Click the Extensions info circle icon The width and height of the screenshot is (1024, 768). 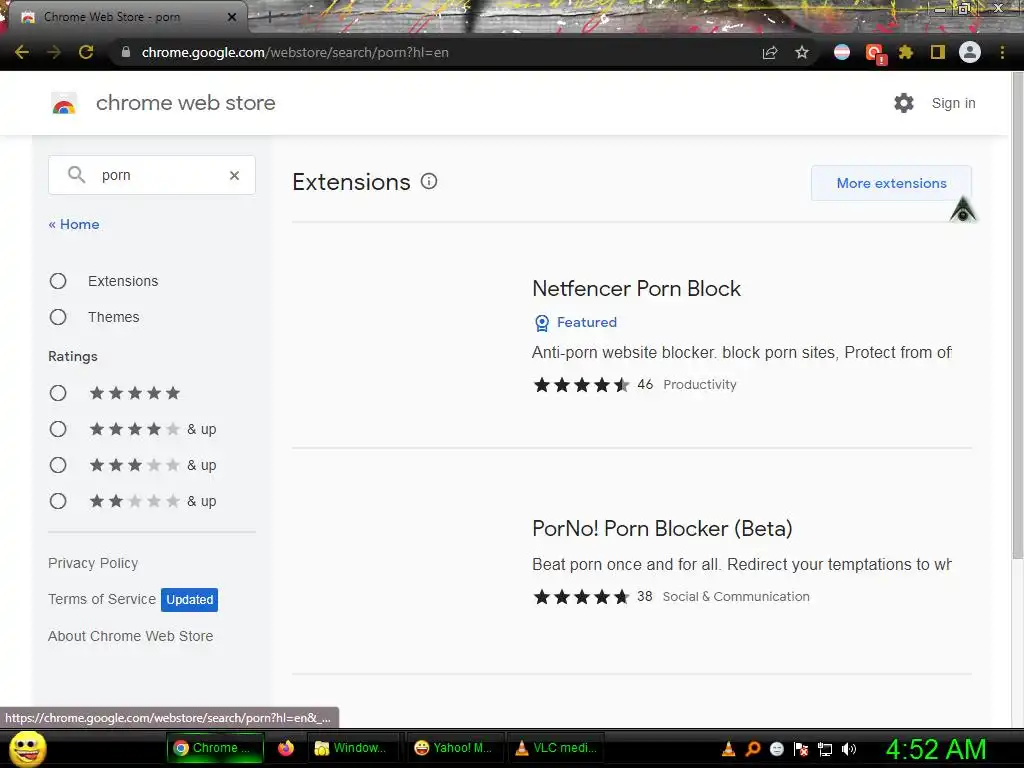pyautogui.click(x=428, y=181)
